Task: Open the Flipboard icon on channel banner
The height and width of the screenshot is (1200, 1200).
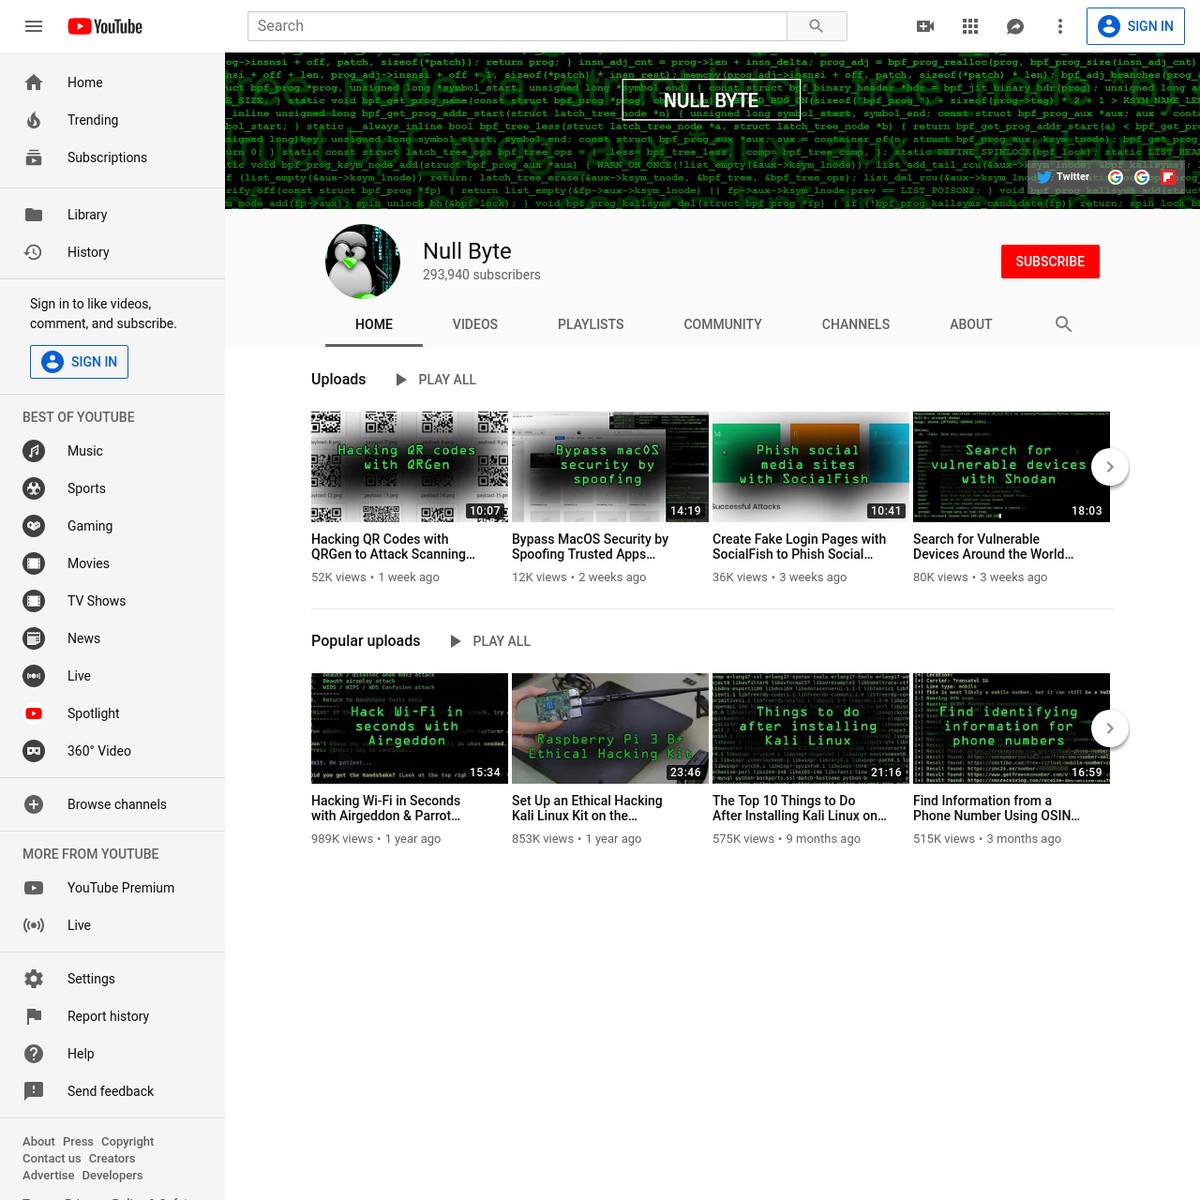Action: 1167,177
